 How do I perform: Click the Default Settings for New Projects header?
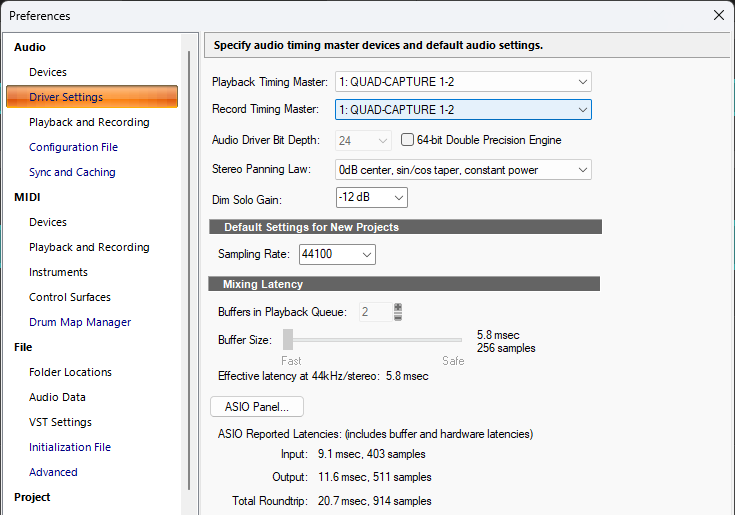pos(405,227)
